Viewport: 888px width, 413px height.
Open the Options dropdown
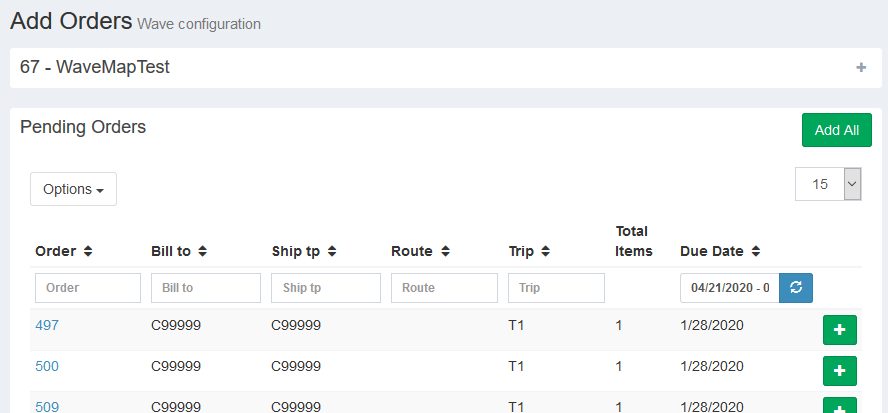click(73, 189)
